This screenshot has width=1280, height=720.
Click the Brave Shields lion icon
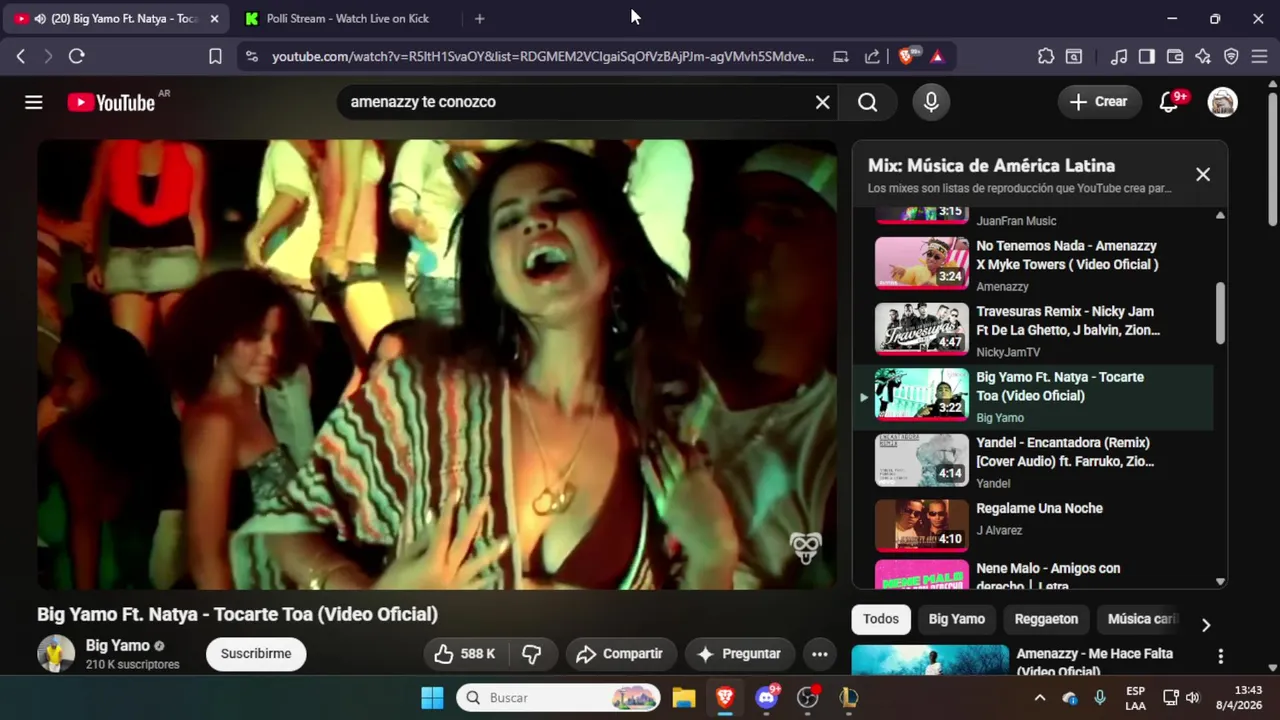907,57
